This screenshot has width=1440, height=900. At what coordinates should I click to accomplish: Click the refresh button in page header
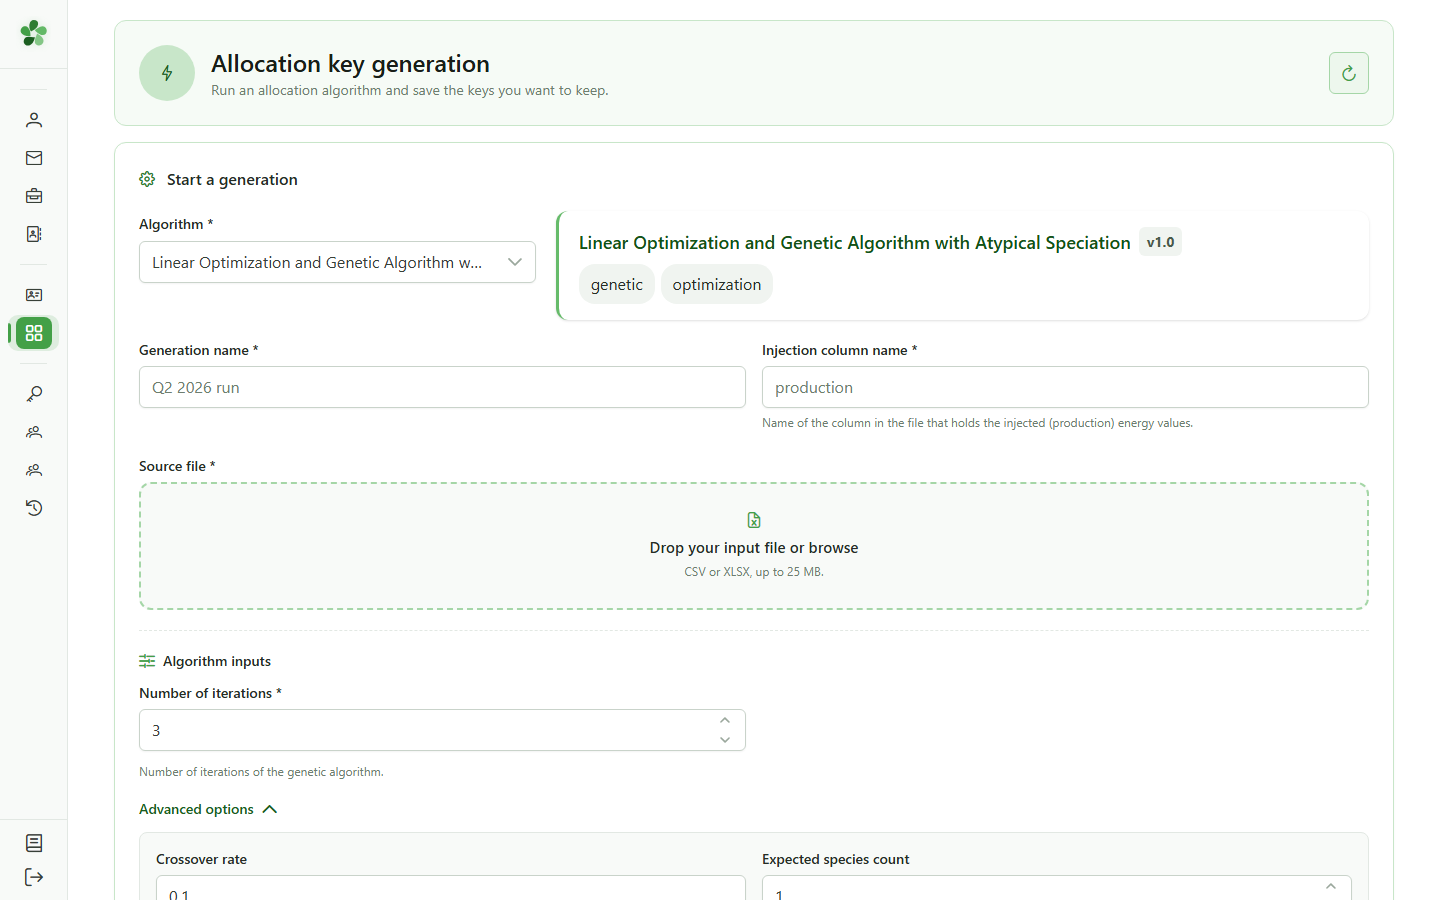pyautogui.click(x=1349, y=73)
